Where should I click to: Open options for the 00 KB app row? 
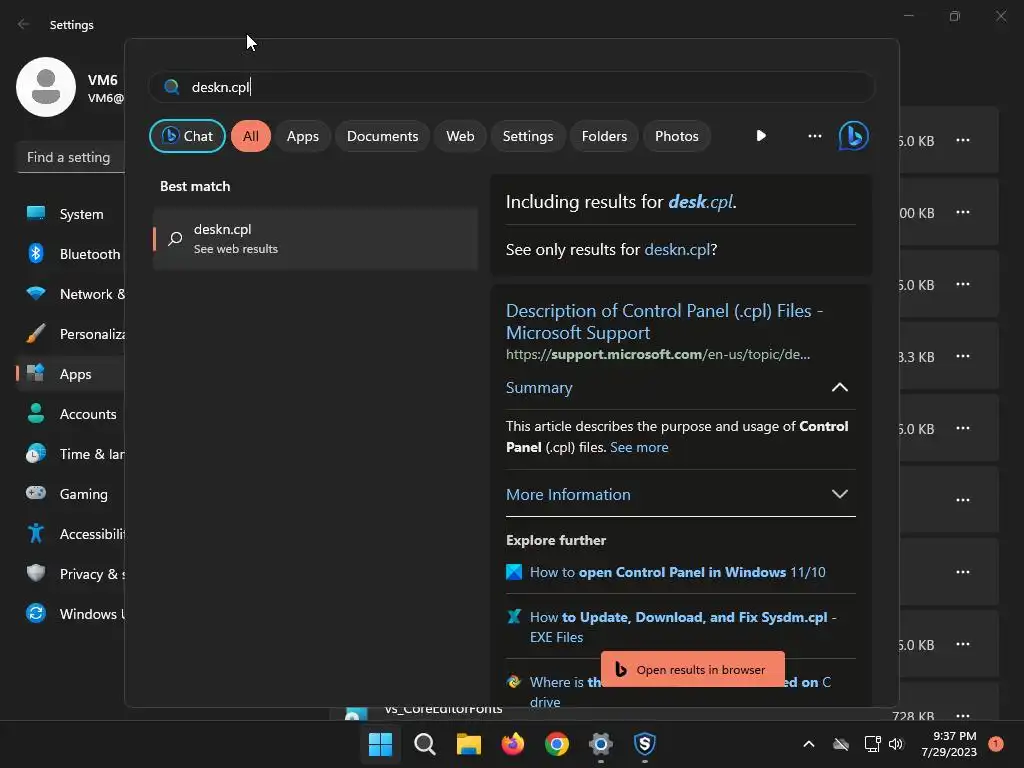pyautogui.click(x=963, y=212)
